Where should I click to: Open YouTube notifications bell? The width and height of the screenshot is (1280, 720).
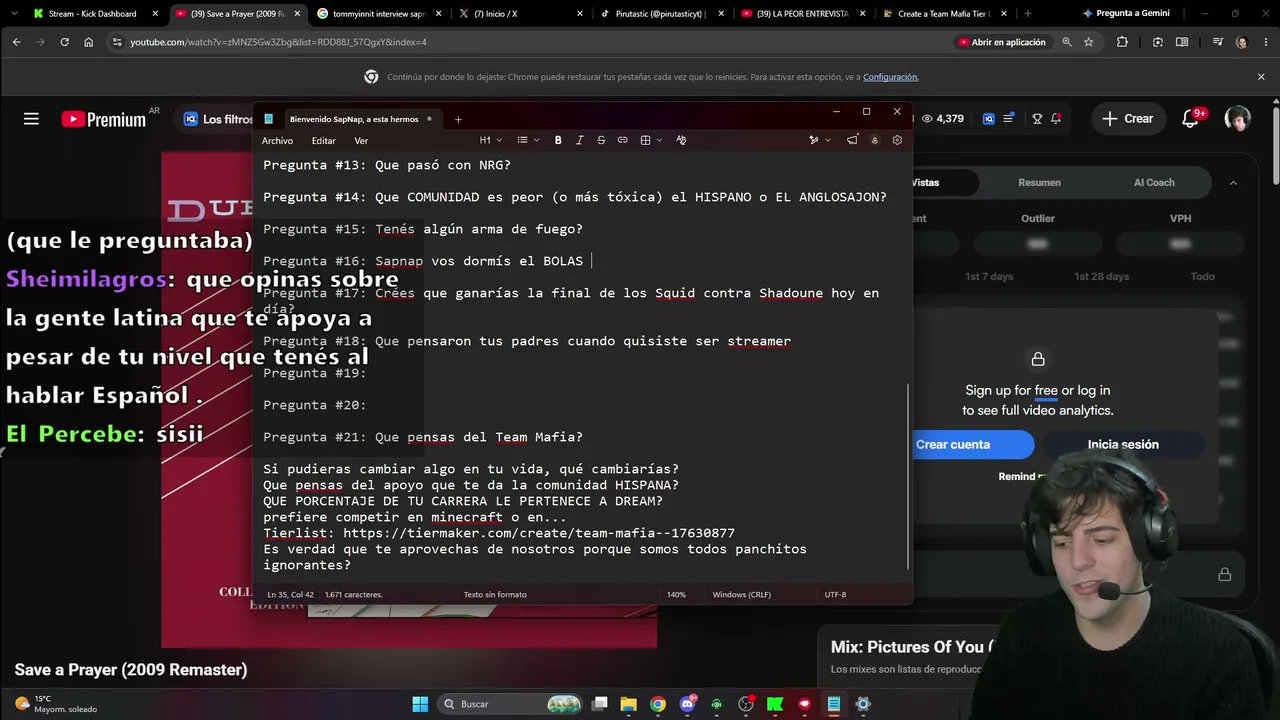(1190, 119)
